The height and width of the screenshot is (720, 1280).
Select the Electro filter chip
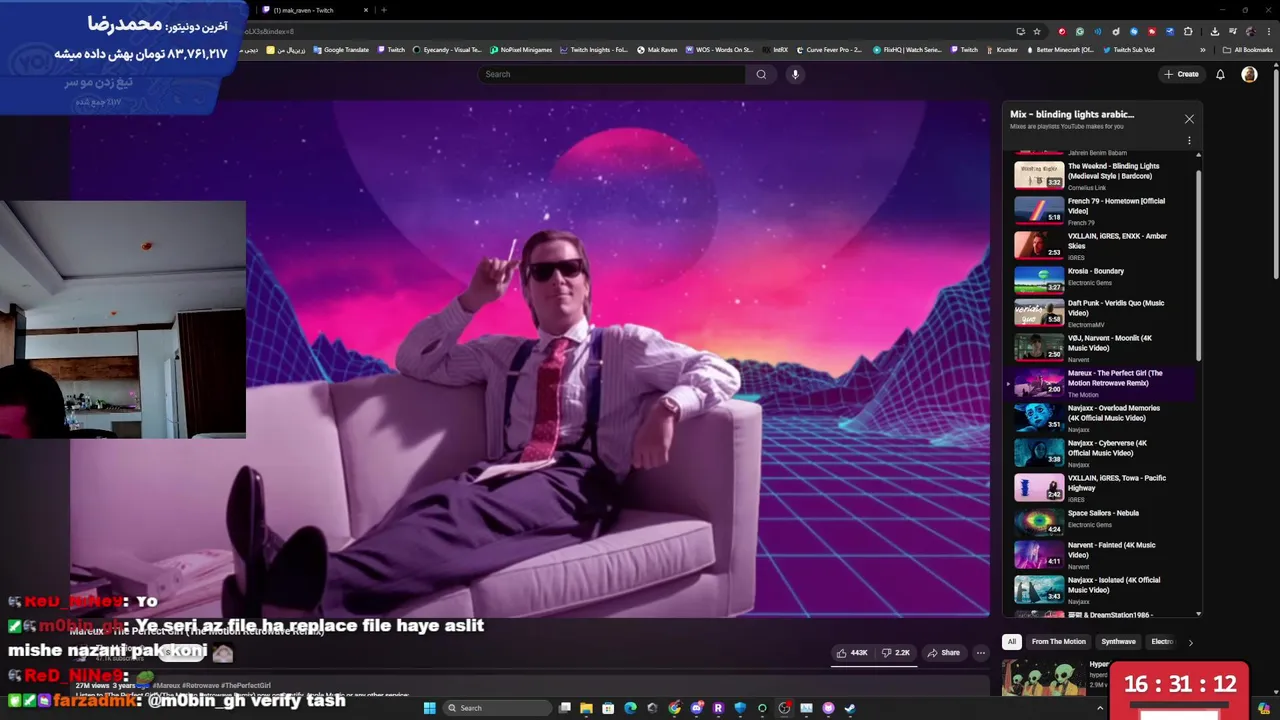point(1161,642)
